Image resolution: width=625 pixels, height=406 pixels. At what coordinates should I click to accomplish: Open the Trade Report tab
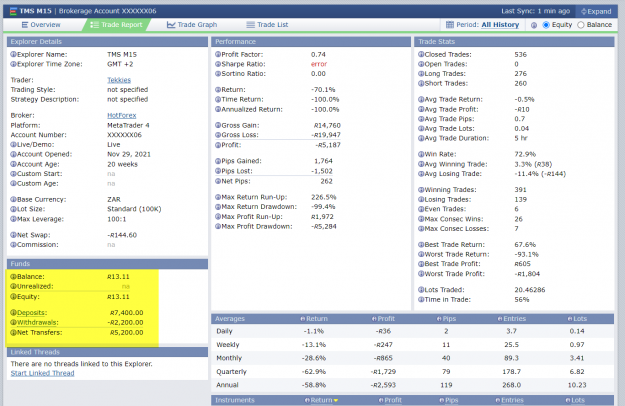click(x=116, y=25)
